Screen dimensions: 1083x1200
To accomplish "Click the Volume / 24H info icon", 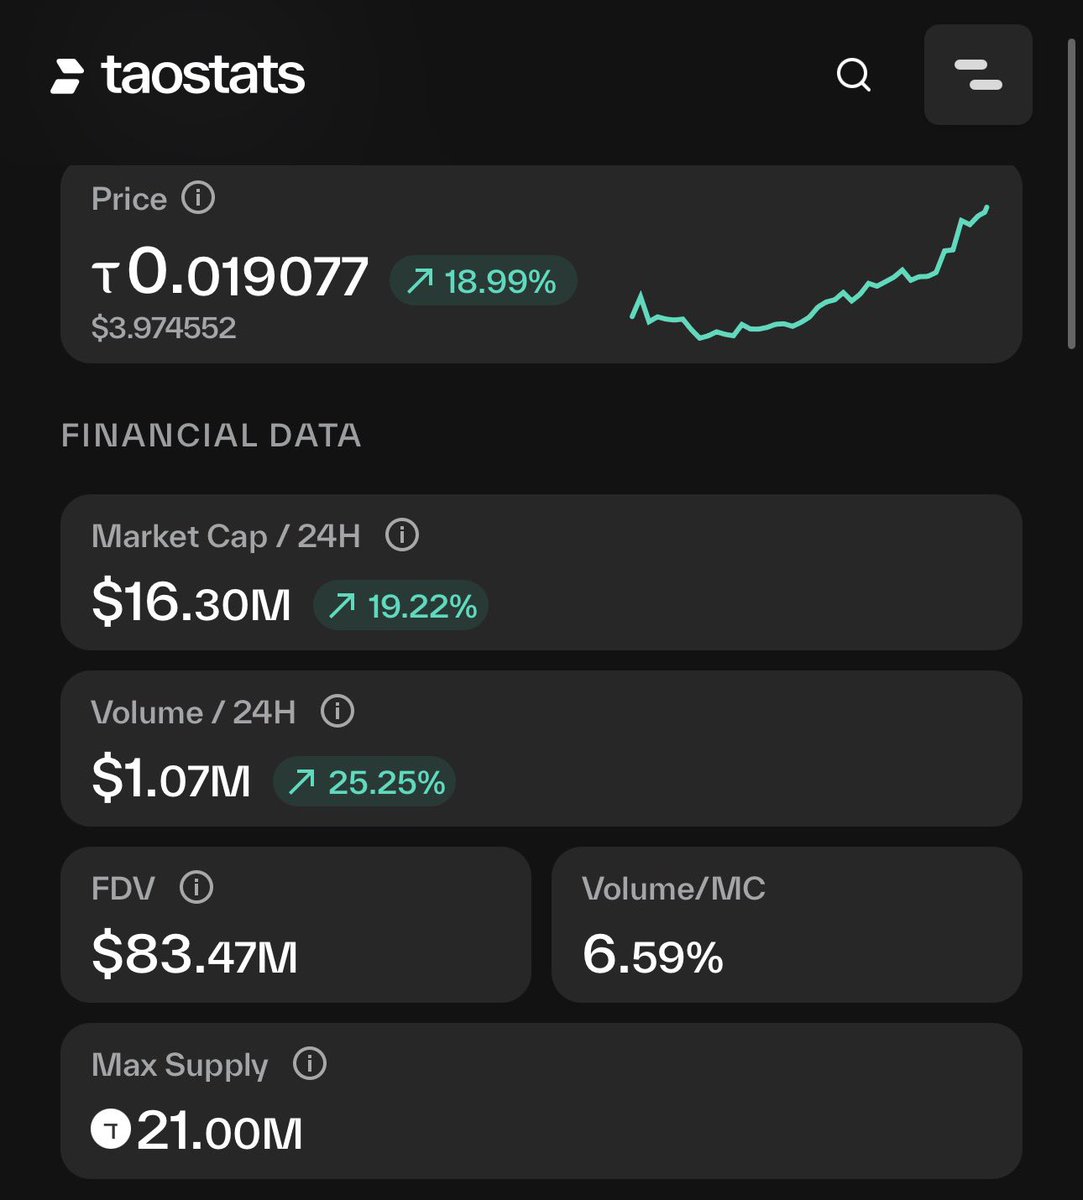I will click(x=337, y=711).
